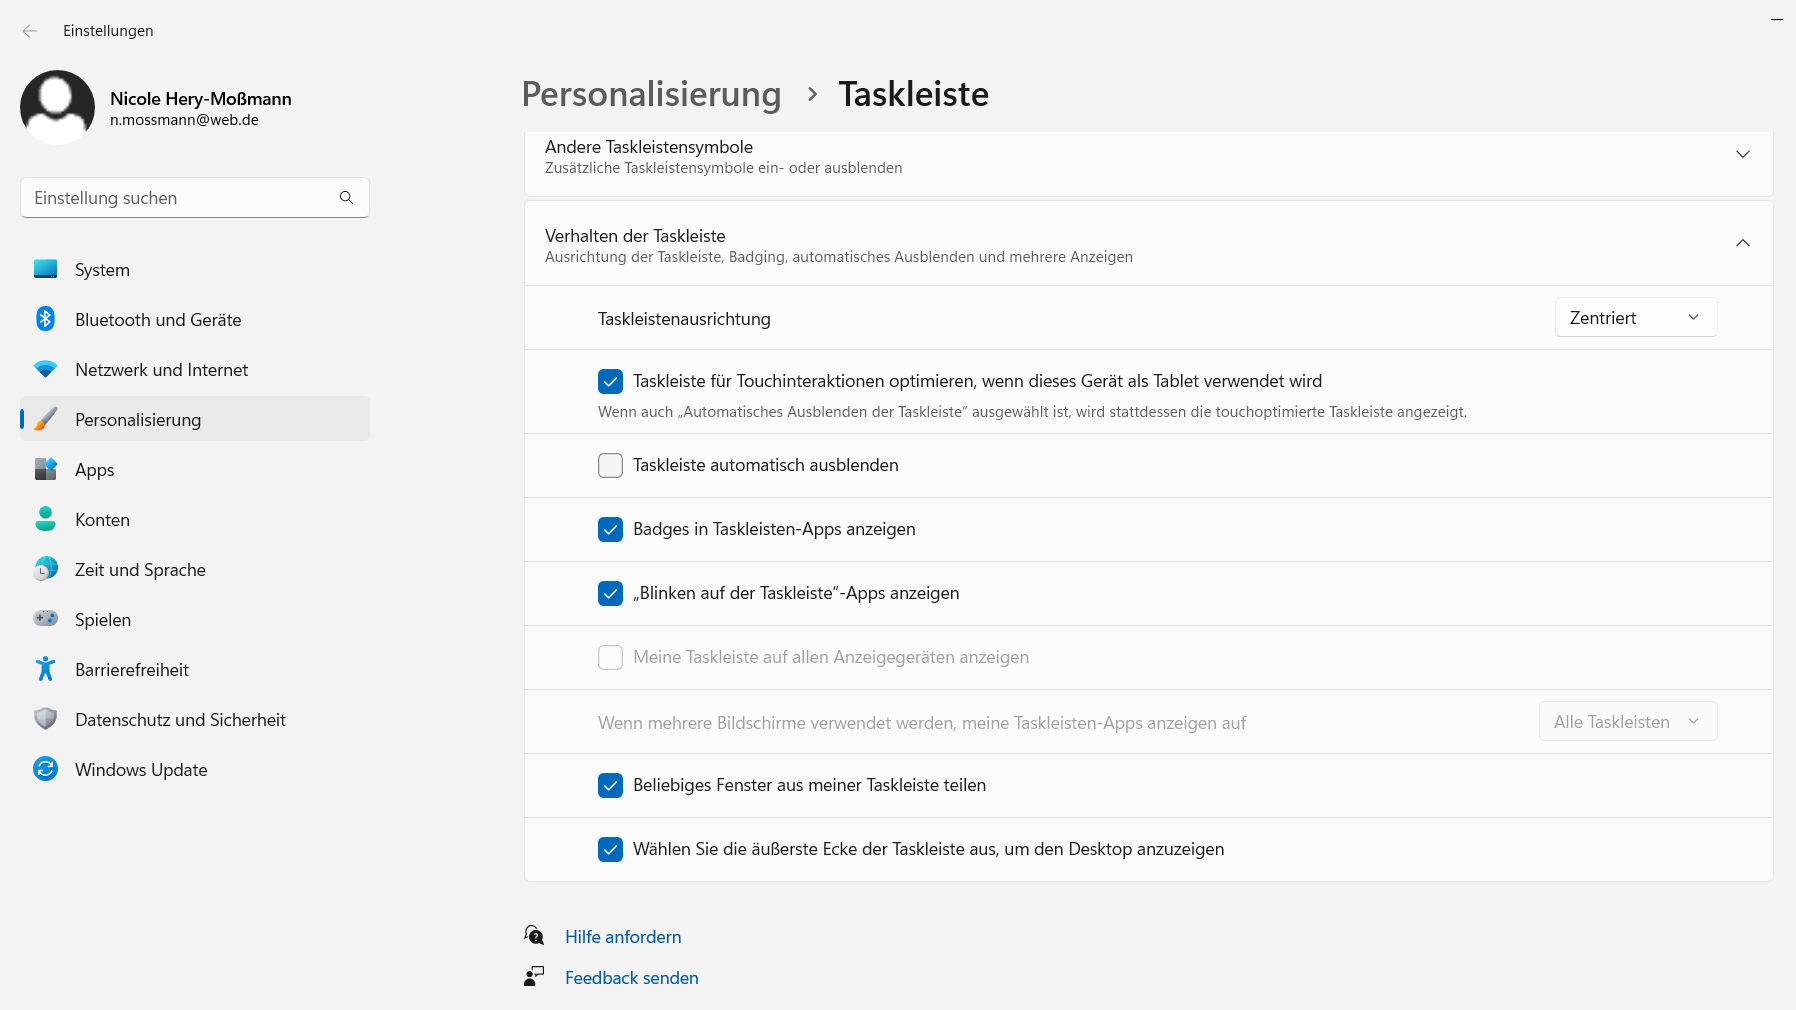Viewport: 1796px width, 1010px height.
Task: Open Datenschutz und Sicherheit
Action: click(180, 719)
